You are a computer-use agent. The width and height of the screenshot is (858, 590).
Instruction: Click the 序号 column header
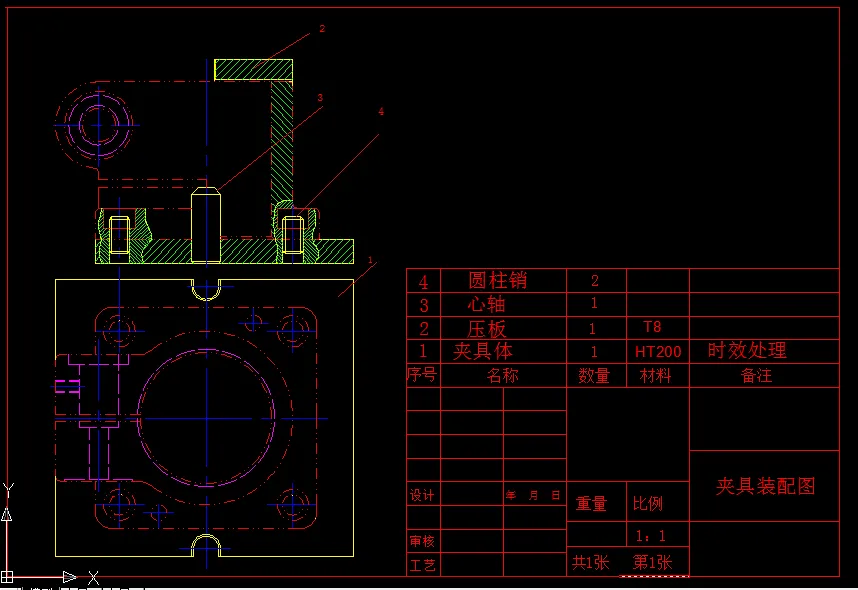[x=422, y=375]
